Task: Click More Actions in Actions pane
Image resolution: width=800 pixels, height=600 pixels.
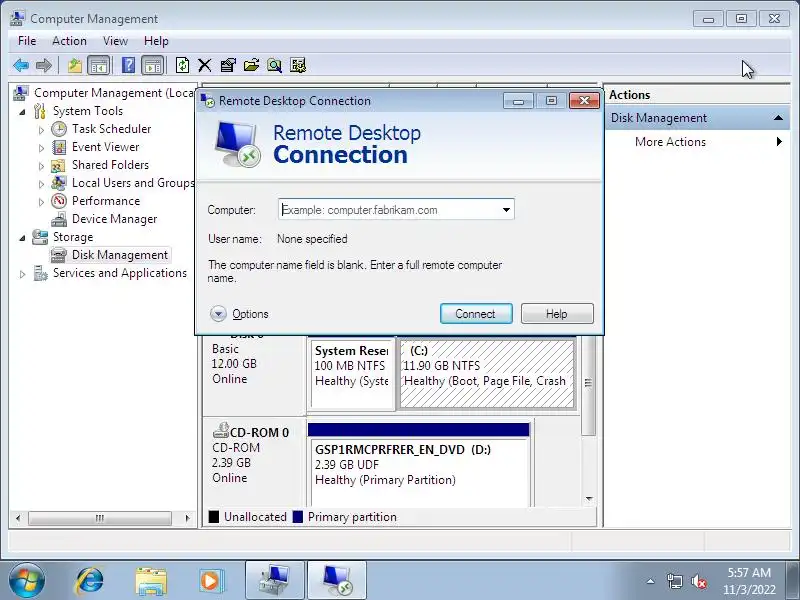Action: tap(670, 142)
